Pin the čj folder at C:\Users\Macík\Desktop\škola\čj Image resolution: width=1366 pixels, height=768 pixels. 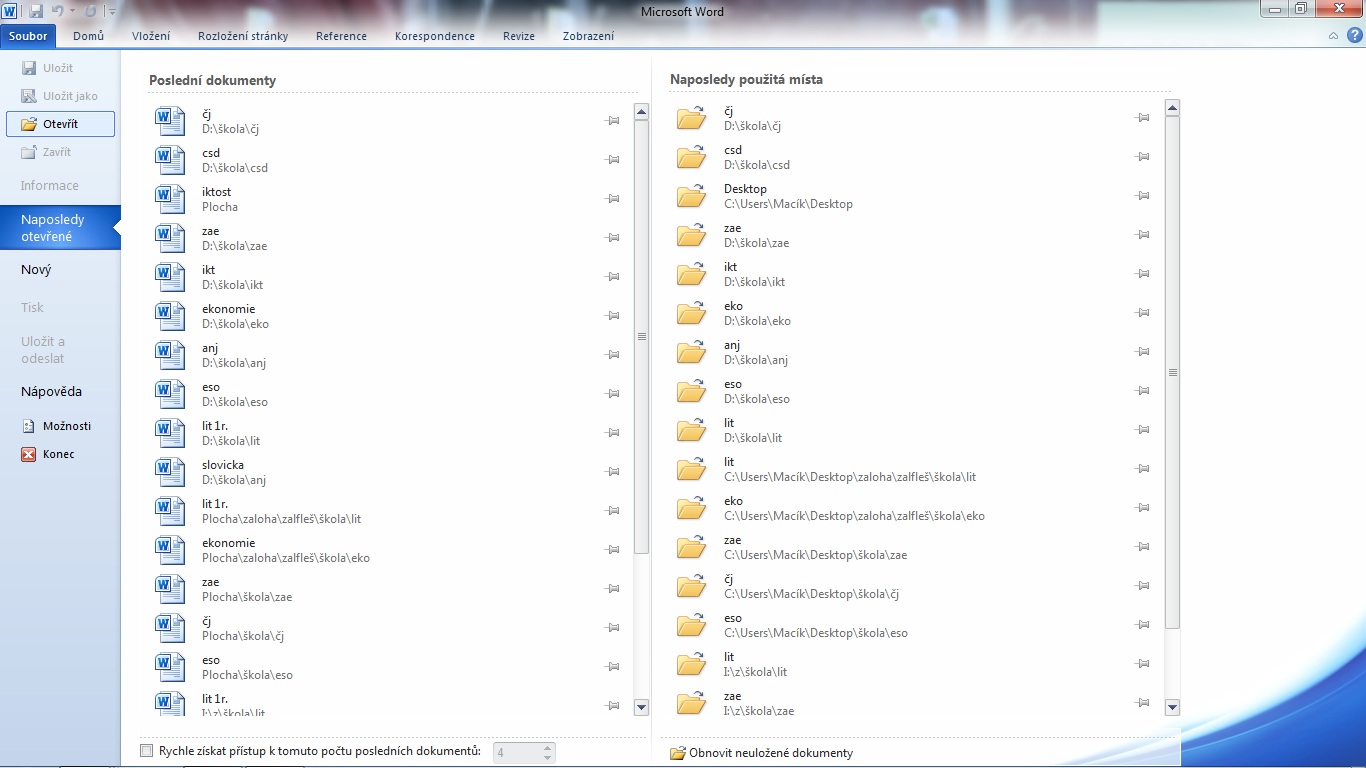click(x=1142, y=586)
